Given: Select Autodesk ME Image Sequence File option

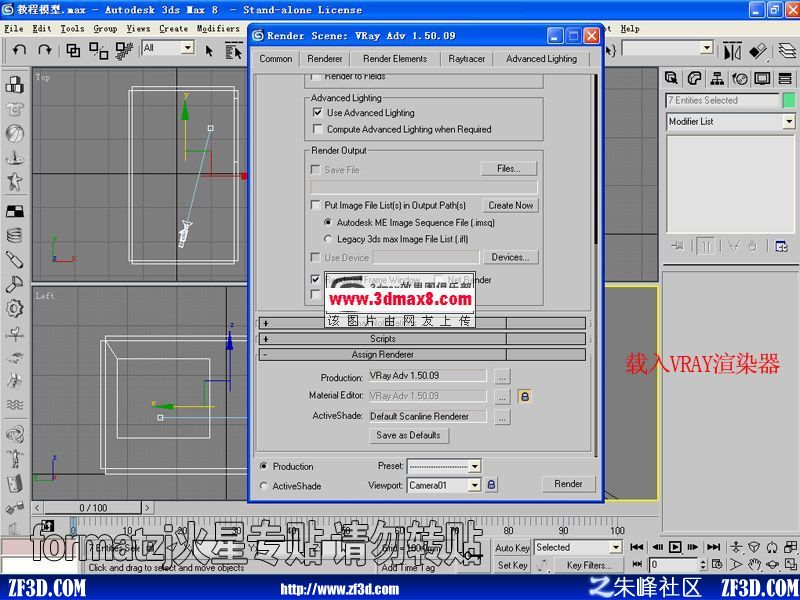Looking at the screenshot, I should (328, 222).
